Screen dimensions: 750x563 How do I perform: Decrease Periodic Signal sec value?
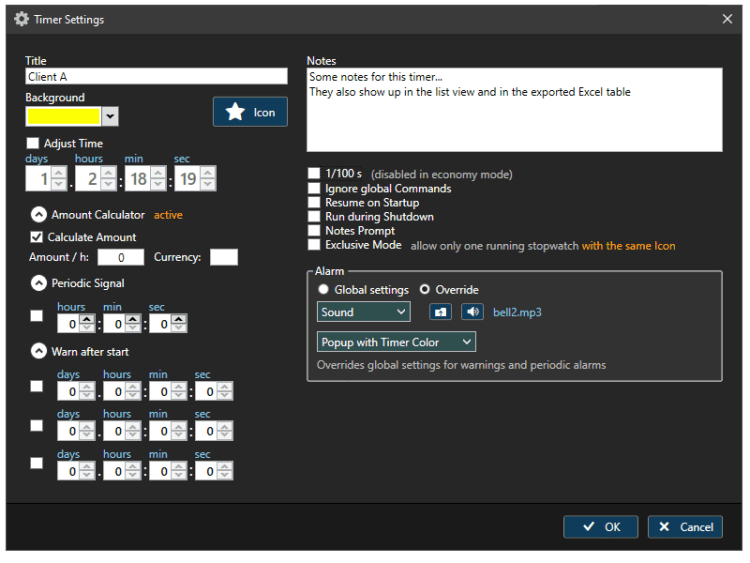pyautogui.click(x=178, y=328)
